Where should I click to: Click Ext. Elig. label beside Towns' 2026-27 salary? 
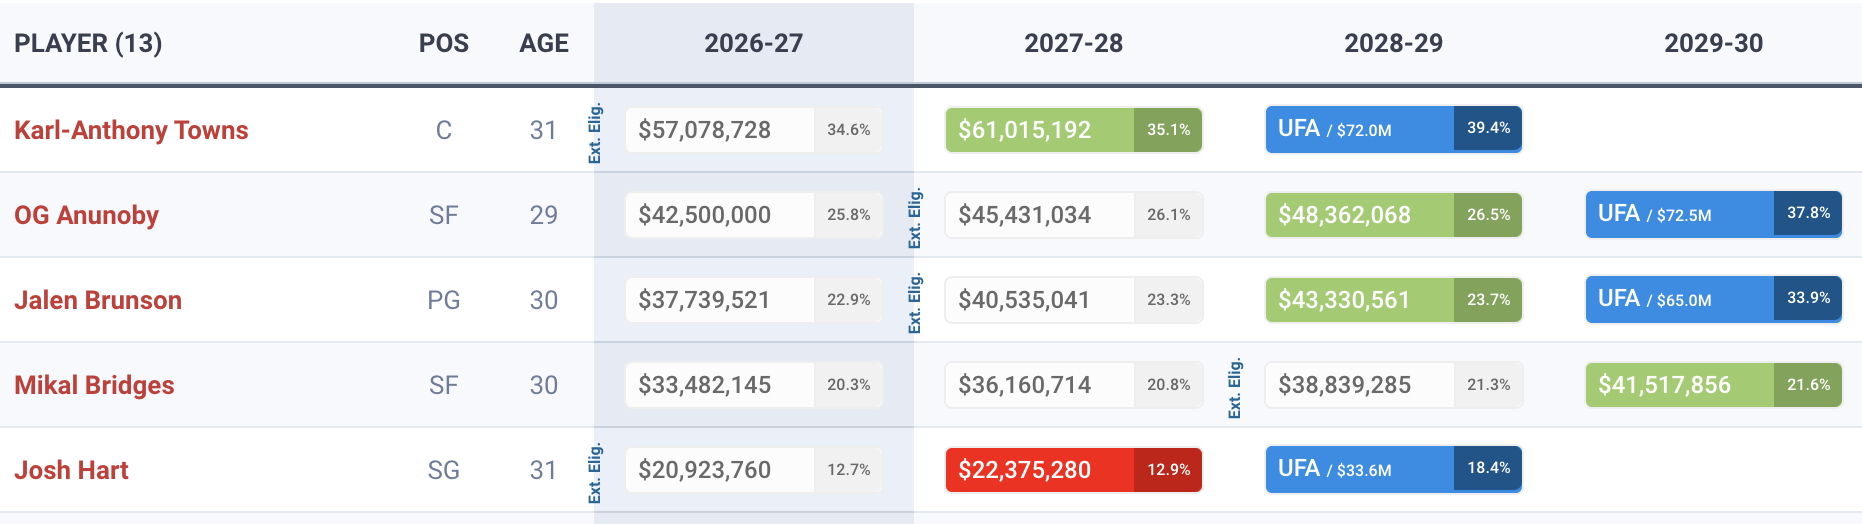pyautogui.click(x=595, y=133)
